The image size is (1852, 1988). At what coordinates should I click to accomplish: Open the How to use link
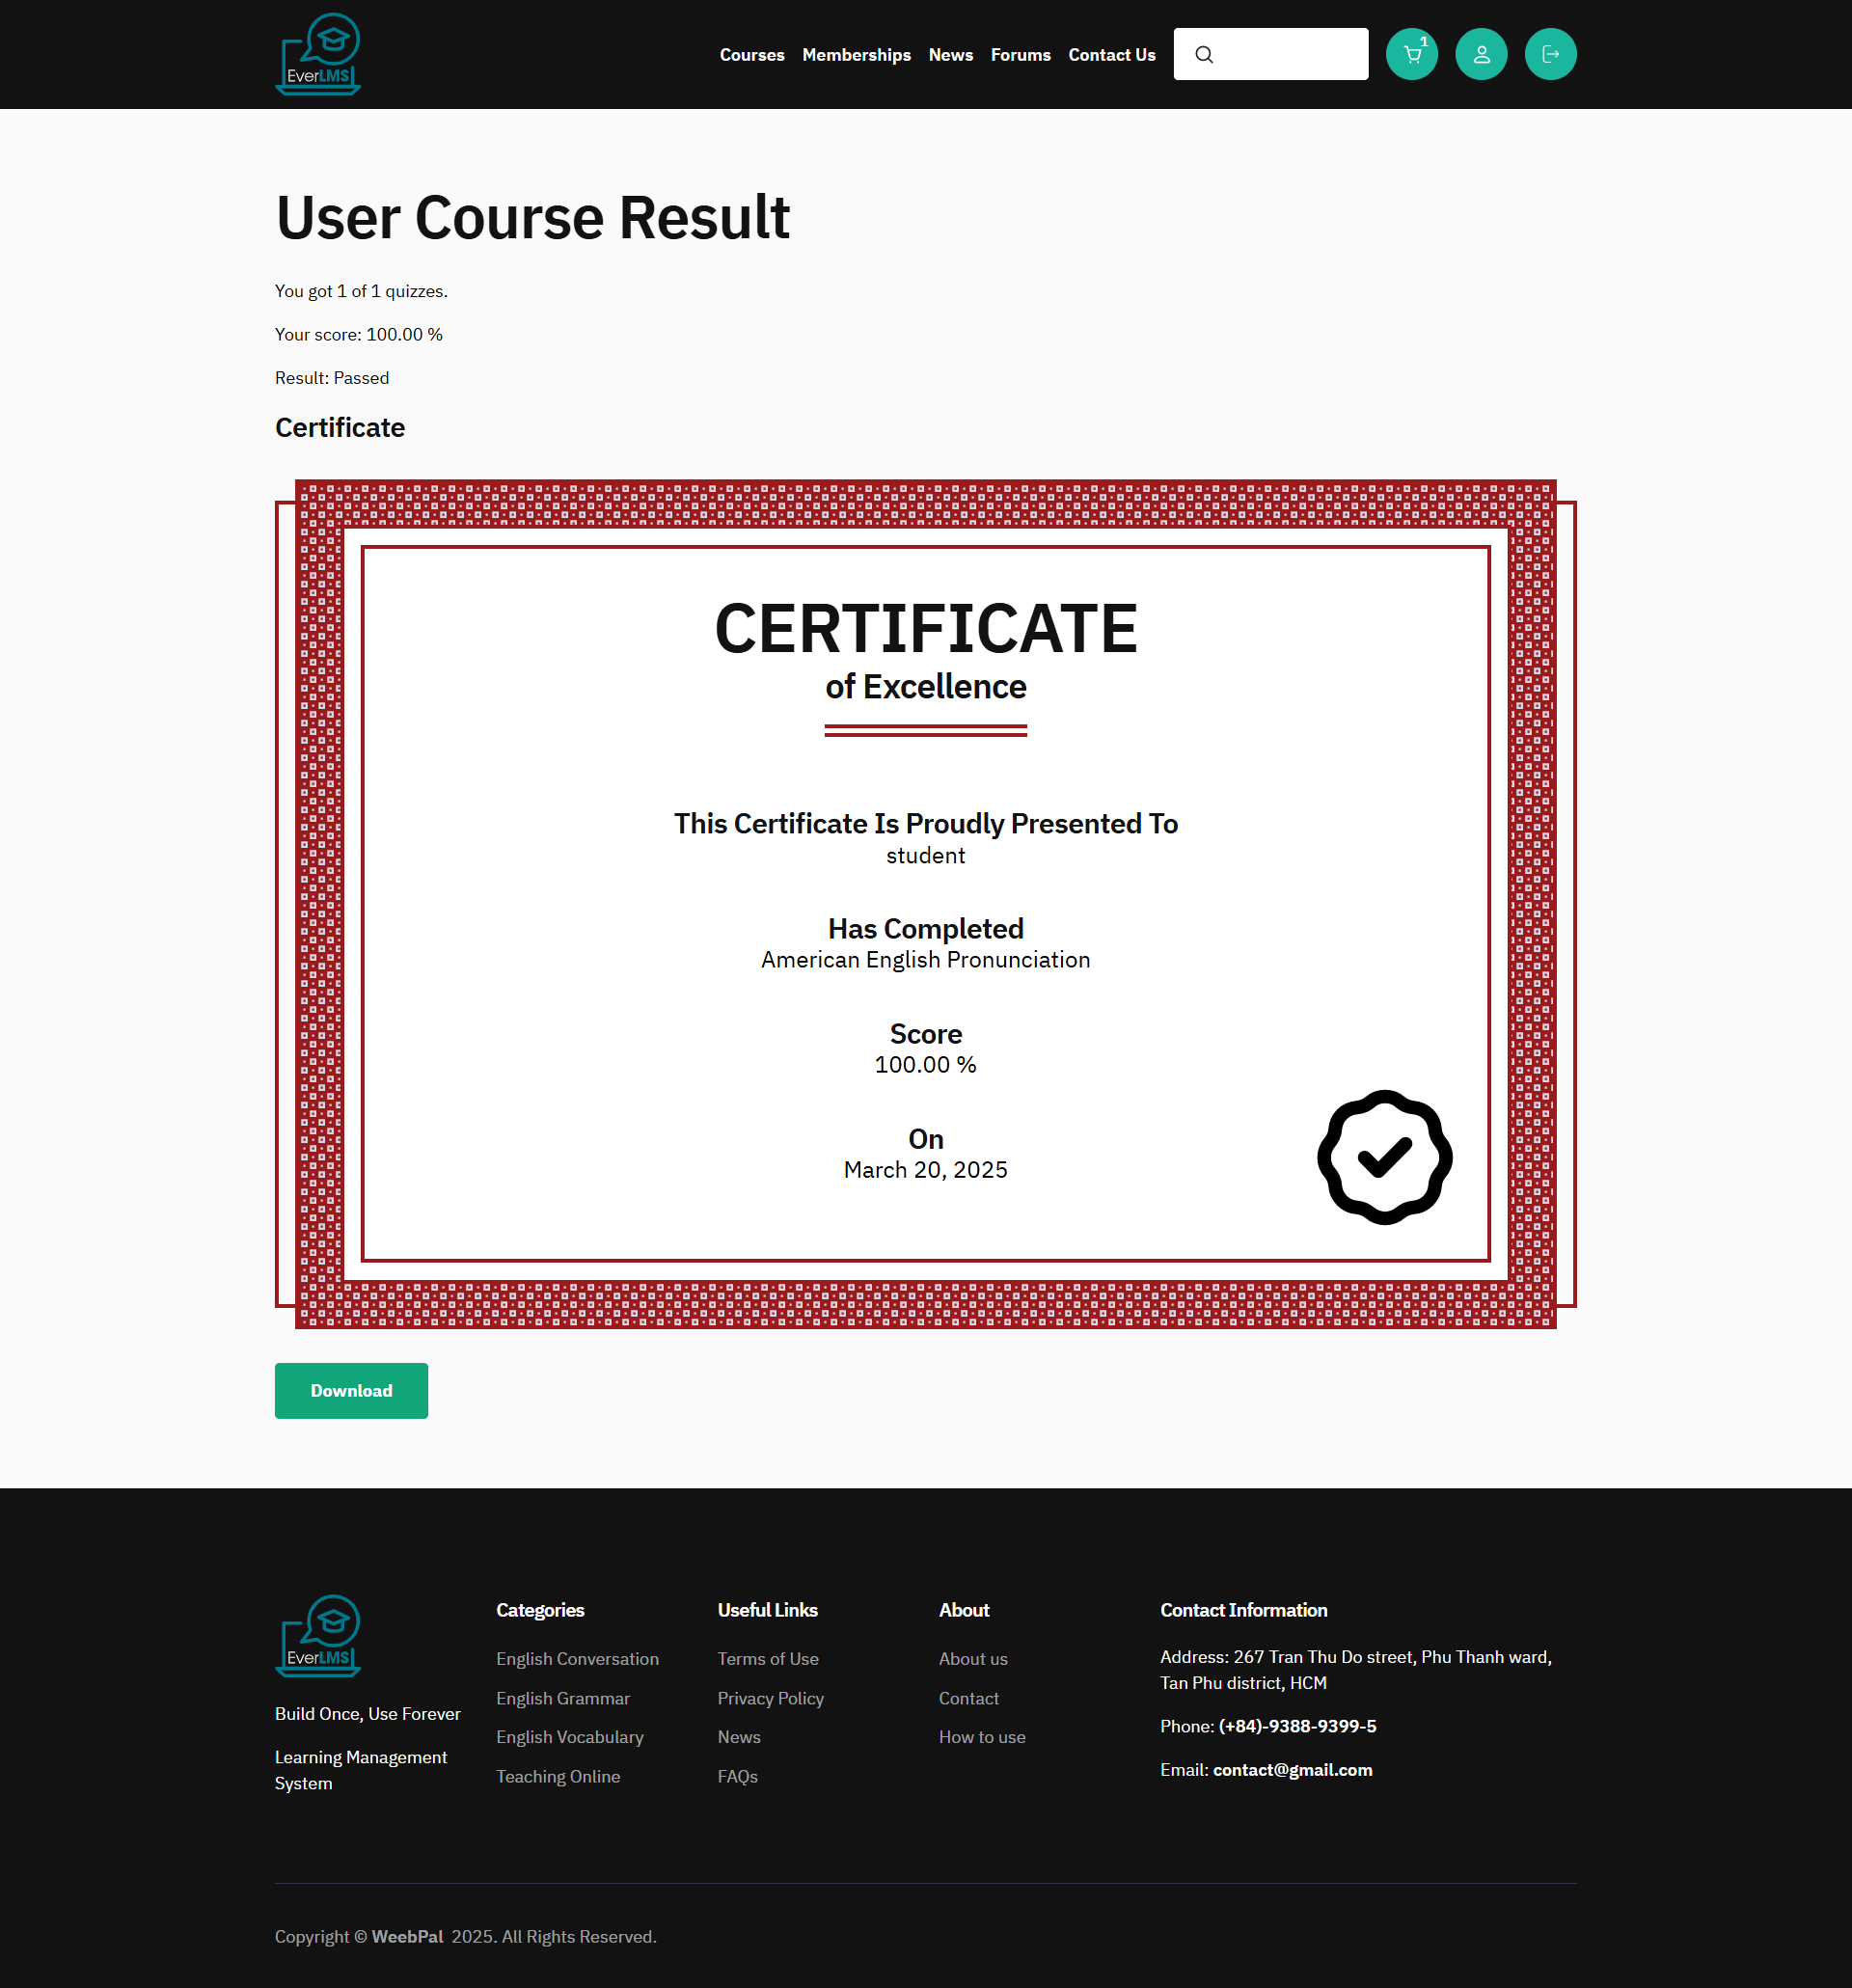981,1737
